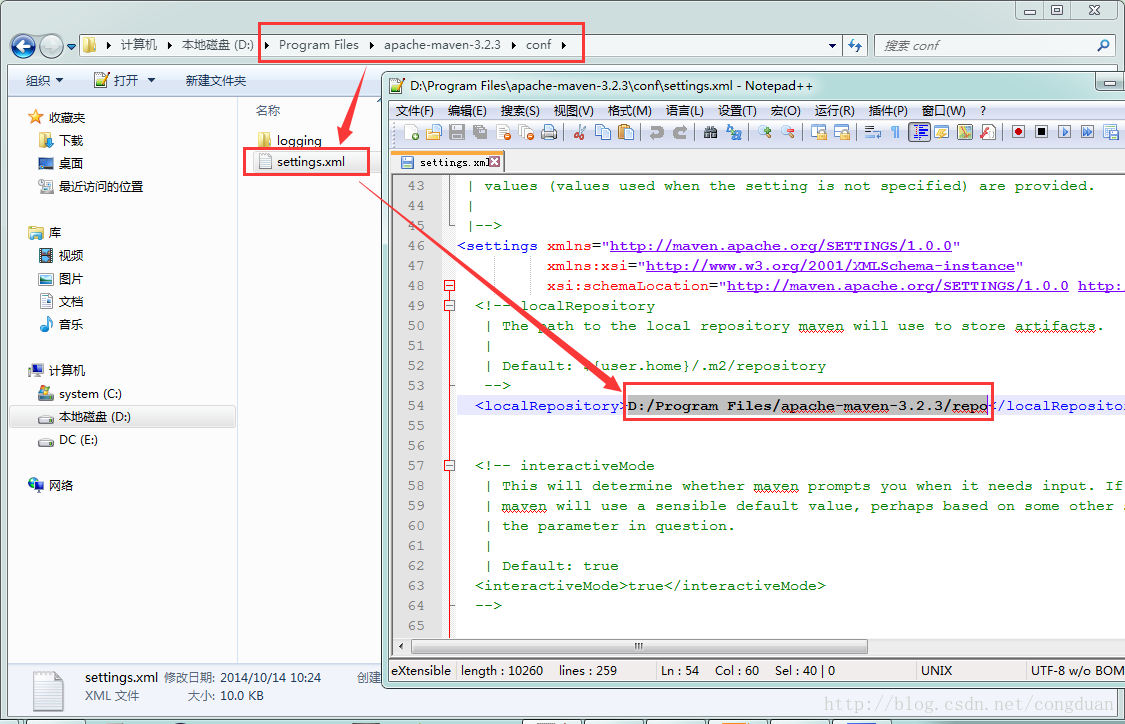
Task: Collapse the fold marker at line 49
Action: 449,306
